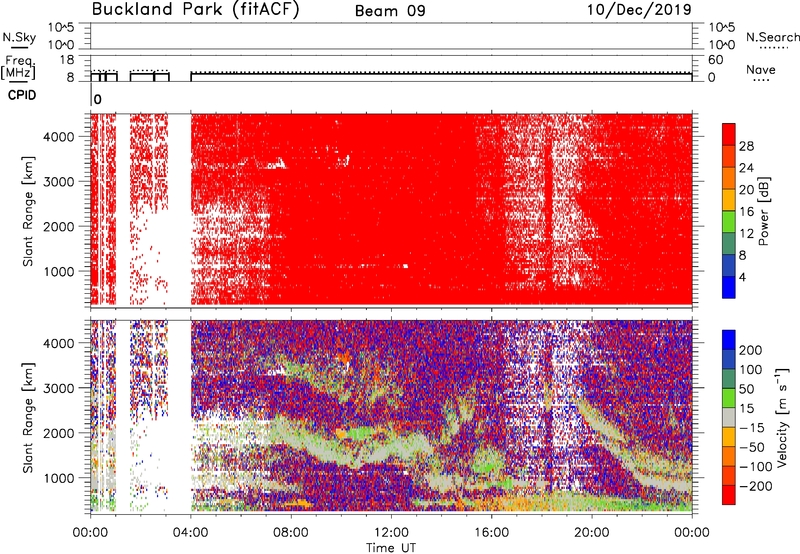
Task: Click the 'N.Sky' legend label
Action: pyautogui.click(x=19, y=37)
